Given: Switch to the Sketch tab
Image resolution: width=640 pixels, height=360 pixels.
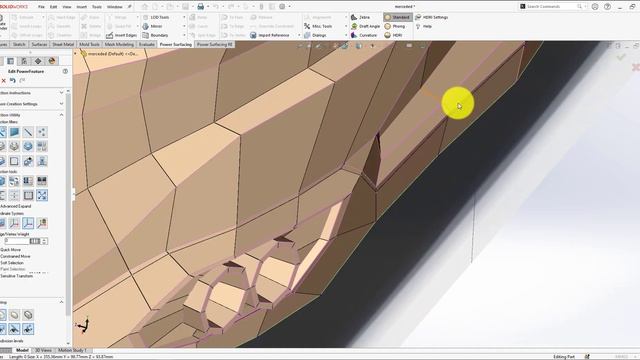Looking at the screenshot, I should (19, 44).
